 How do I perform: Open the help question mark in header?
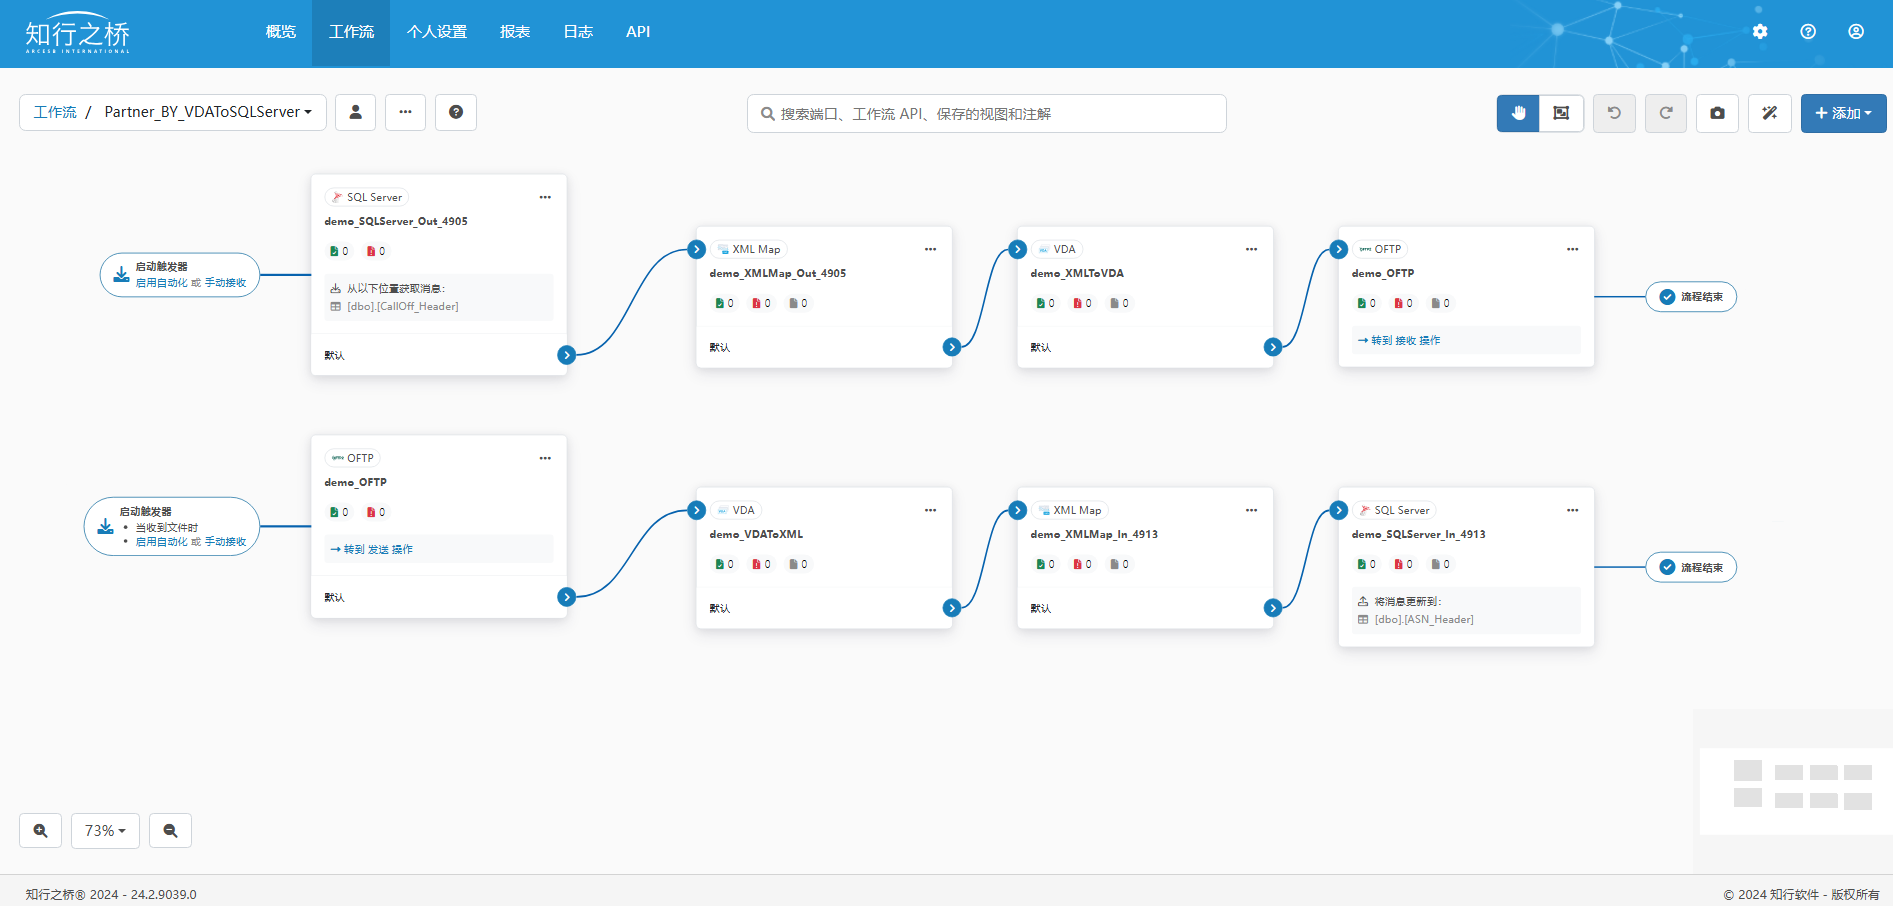pos(1808,32)
